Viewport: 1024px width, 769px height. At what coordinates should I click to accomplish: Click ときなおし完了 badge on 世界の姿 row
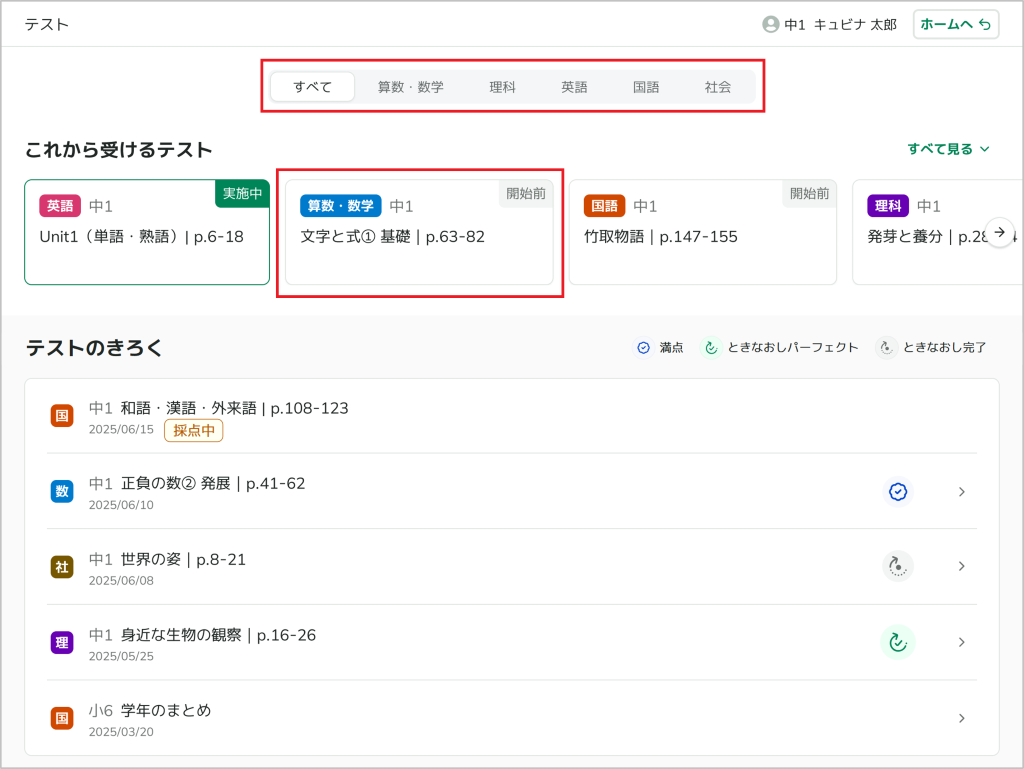pos(898,566)
